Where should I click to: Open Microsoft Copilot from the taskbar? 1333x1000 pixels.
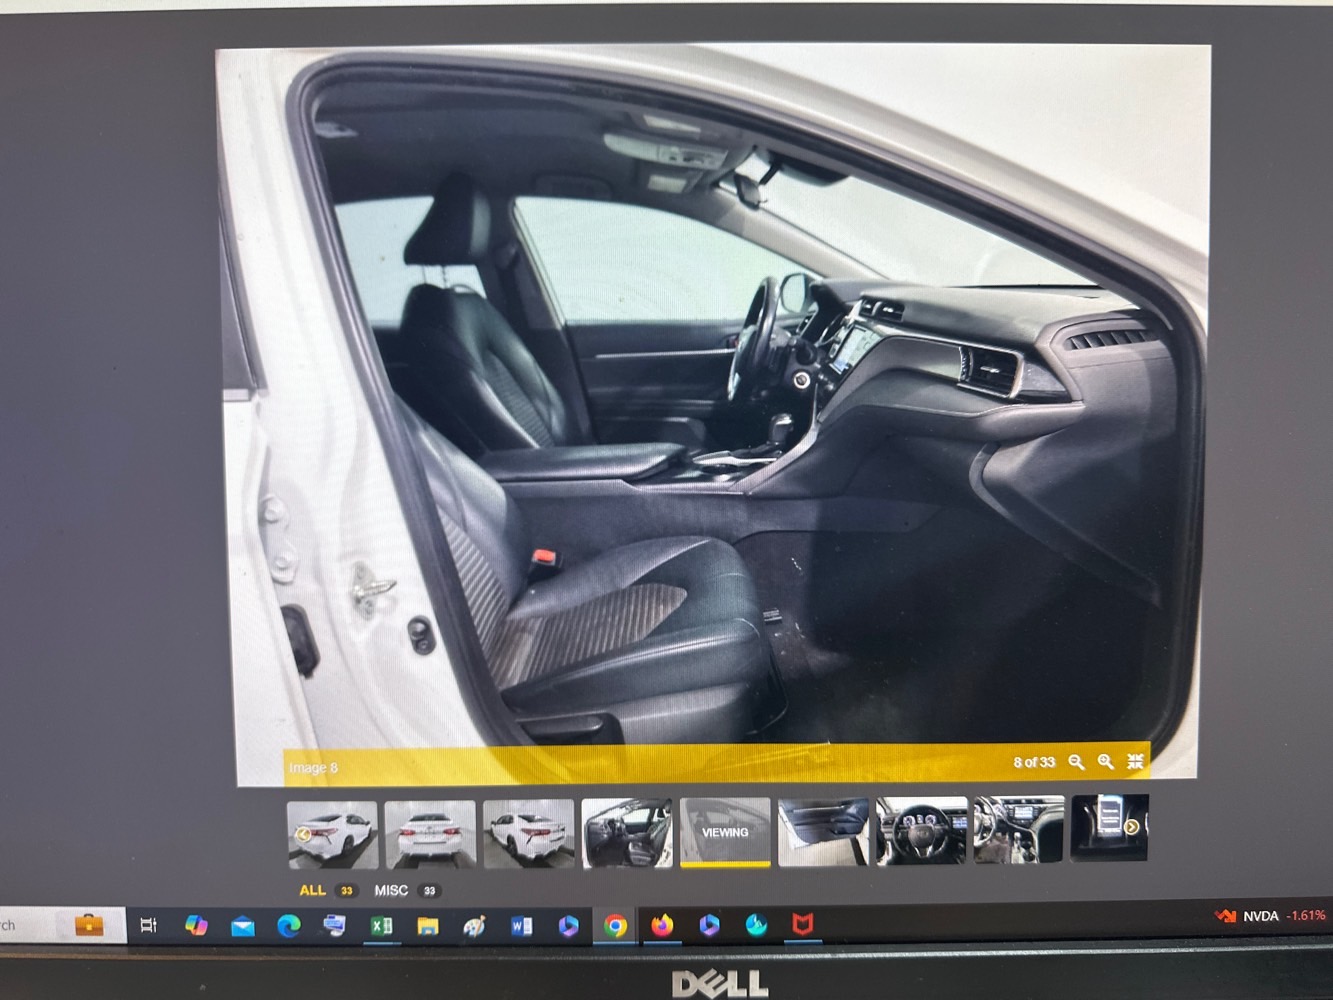(x=196, y=925)
